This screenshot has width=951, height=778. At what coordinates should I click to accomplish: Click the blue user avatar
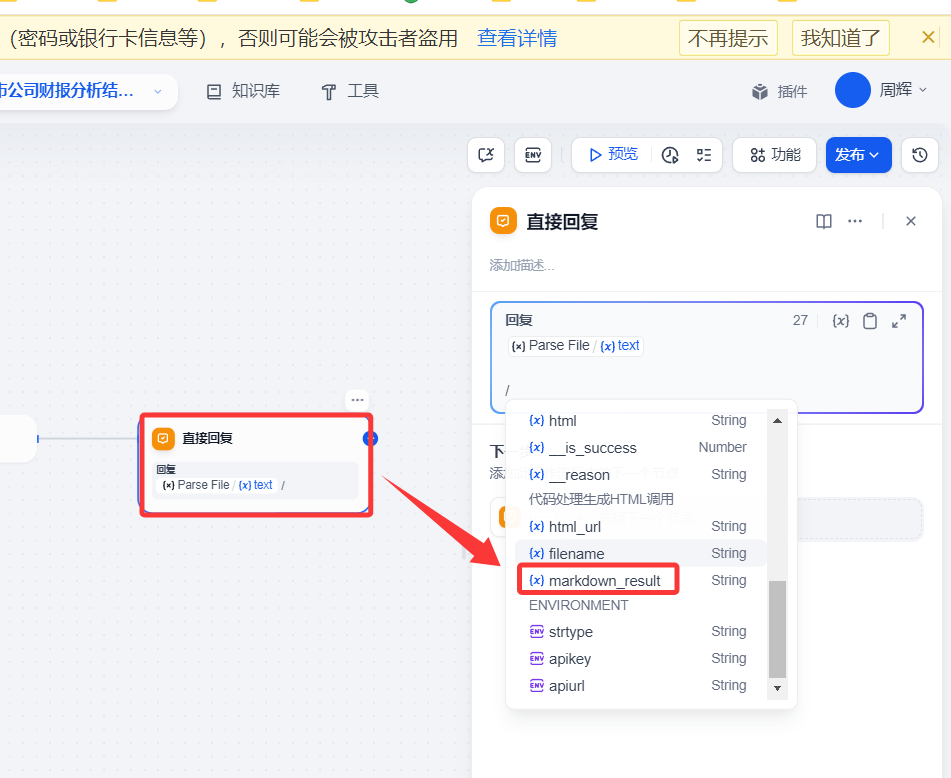tap(852, 90)
